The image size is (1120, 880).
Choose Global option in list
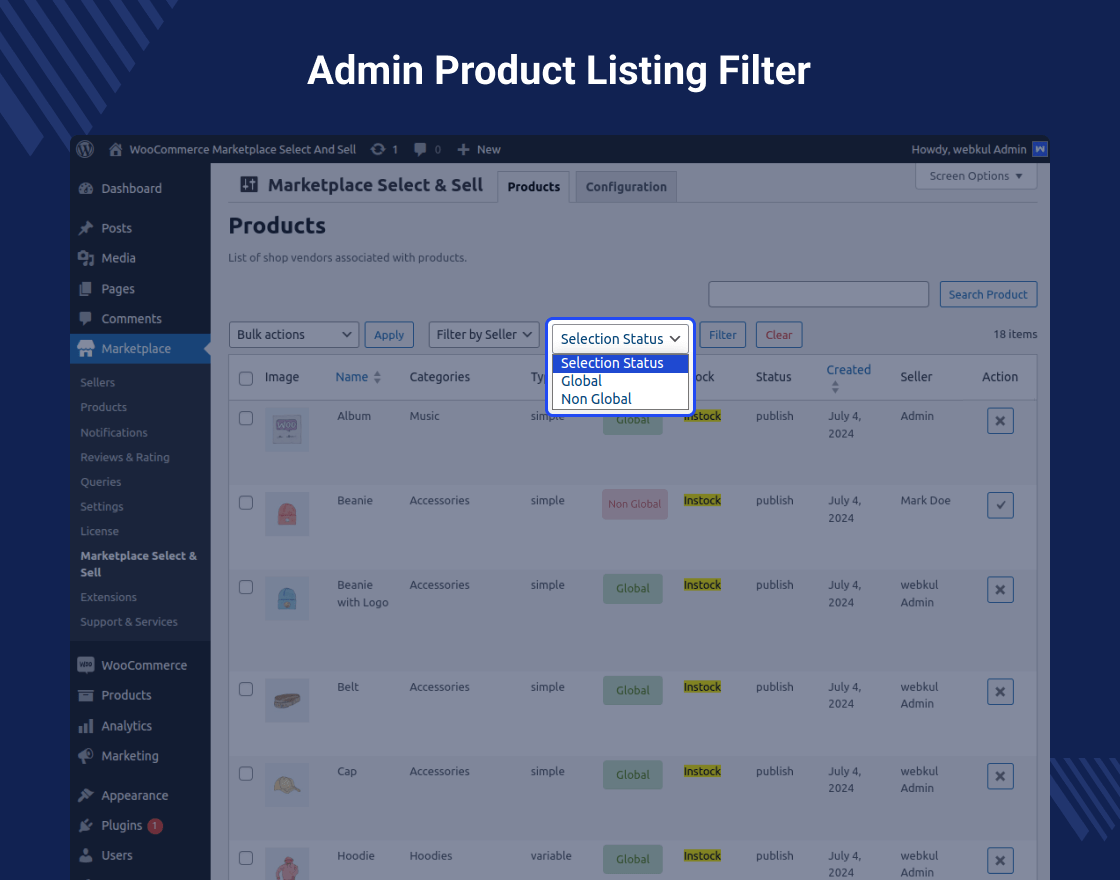pyautogui.click(x=620, y=381)
